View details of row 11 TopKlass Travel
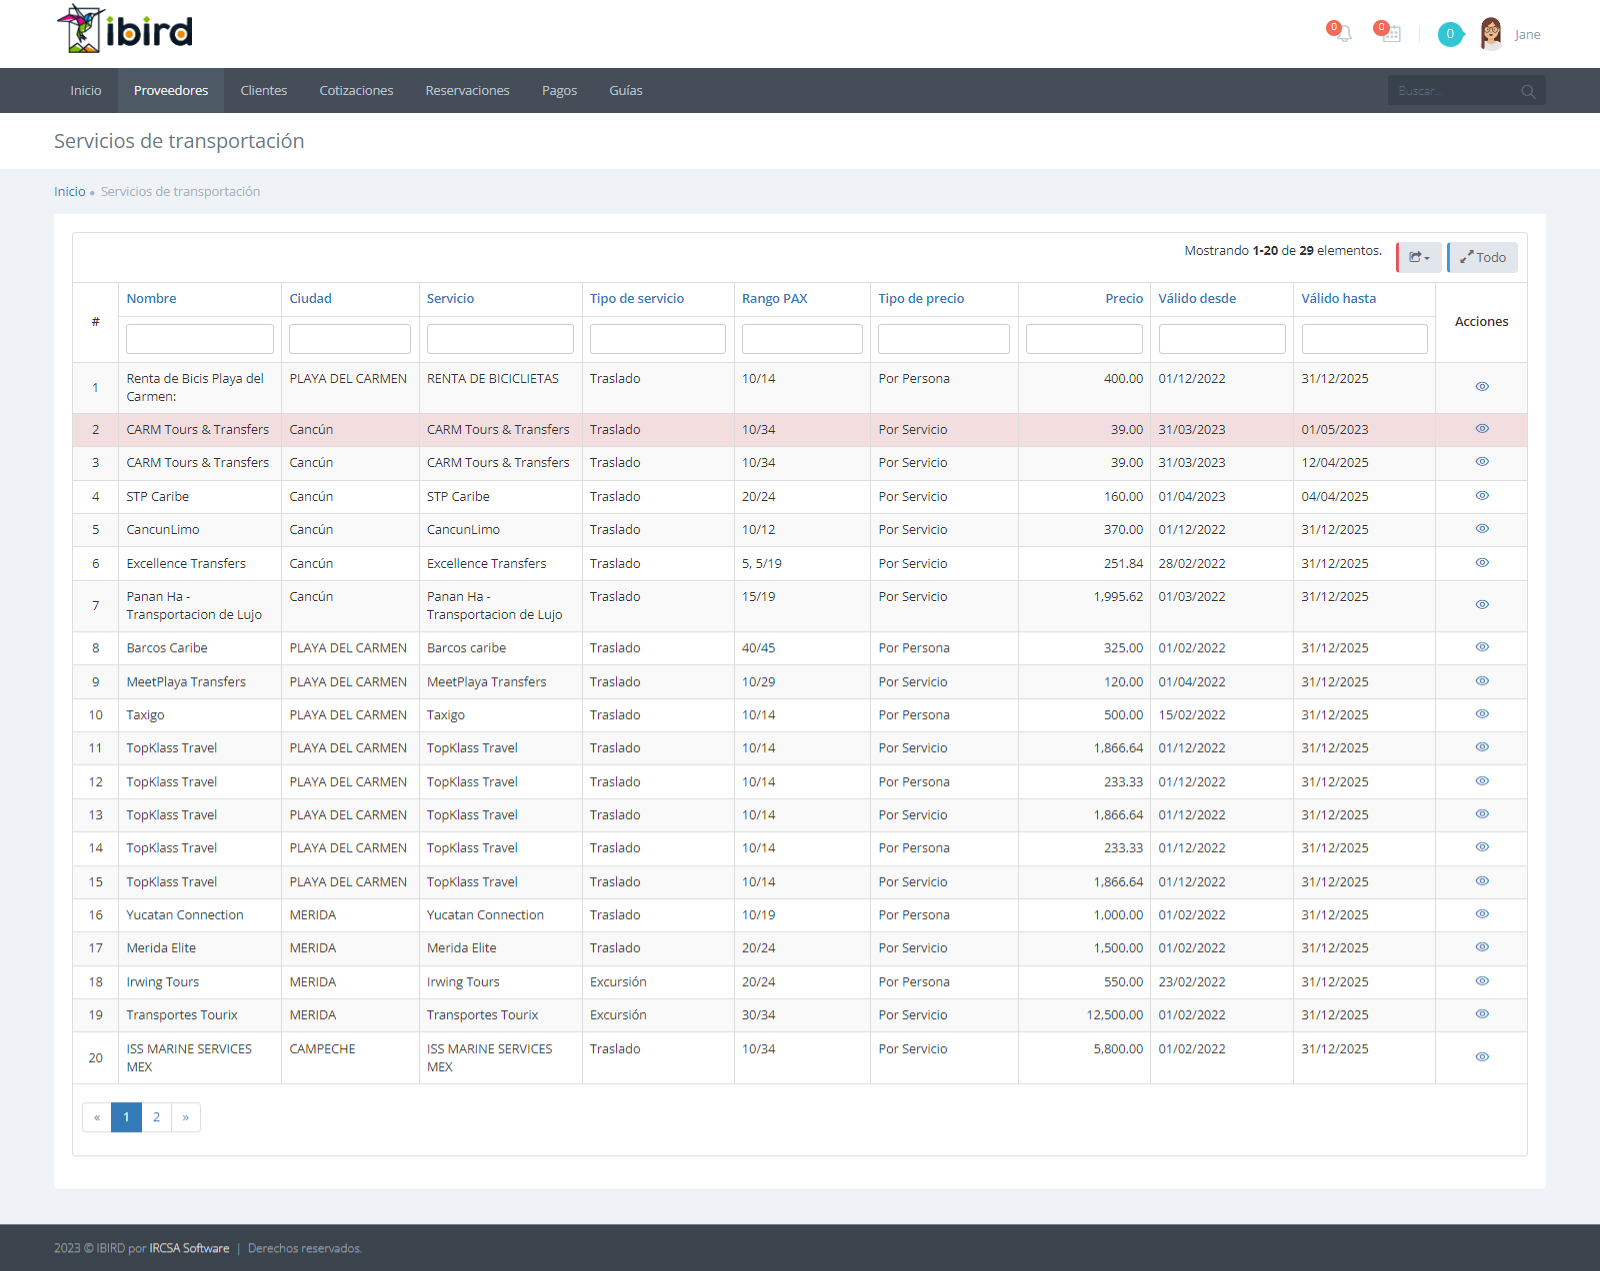The image size is (1600, 1271). coord(1482,746)
